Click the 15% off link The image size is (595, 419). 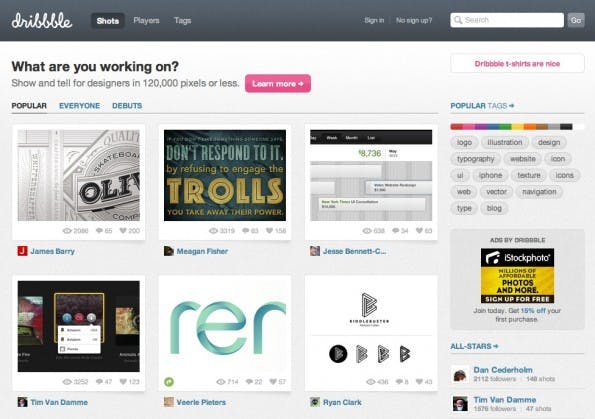coord(533,310)
